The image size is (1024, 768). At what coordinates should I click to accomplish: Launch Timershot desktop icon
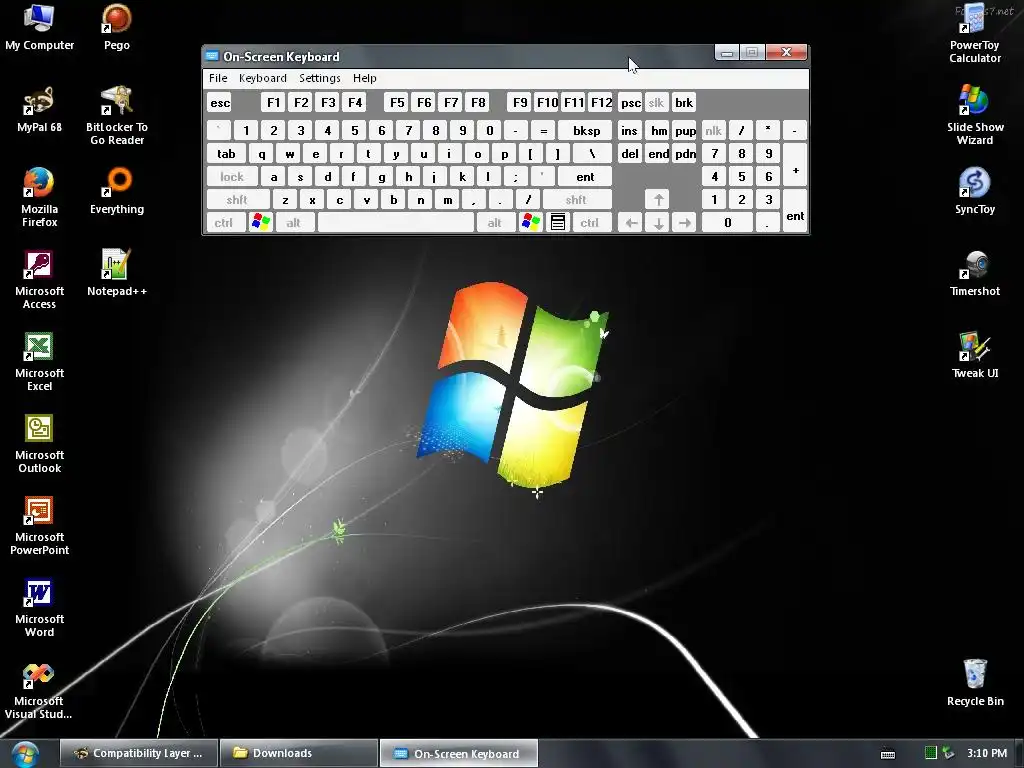pyautogui.click(x=974, y=274)
